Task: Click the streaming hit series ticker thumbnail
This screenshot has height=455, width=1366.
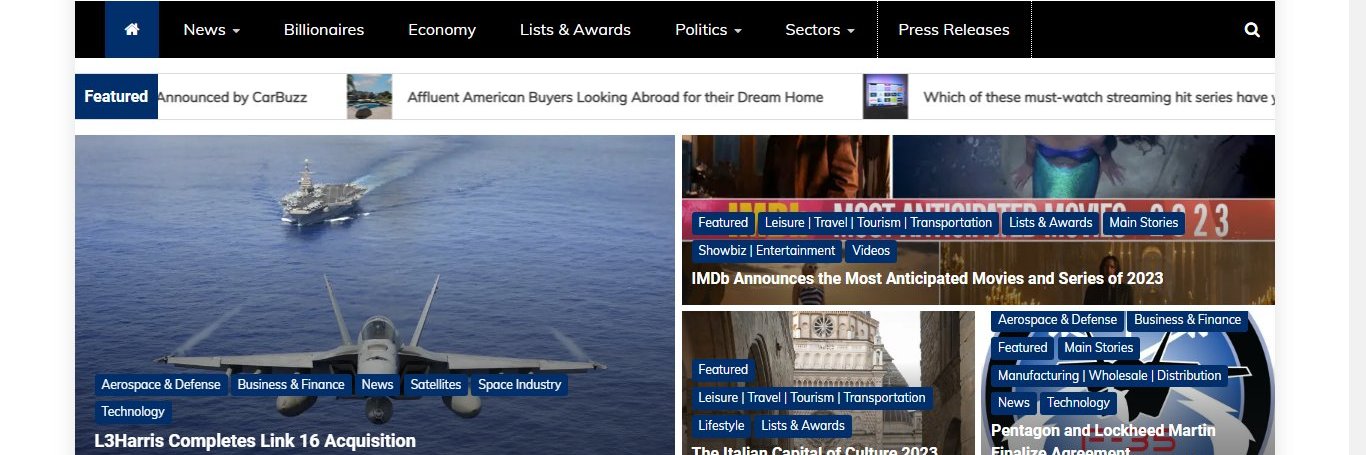Action: [x=885, y=97]
